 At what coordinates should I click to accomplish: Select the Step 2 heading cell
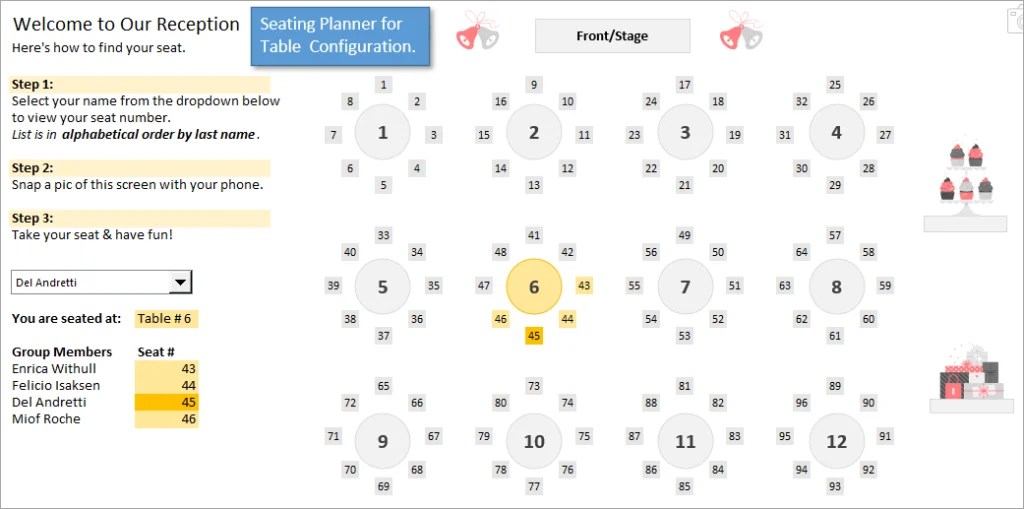point(139,168)
